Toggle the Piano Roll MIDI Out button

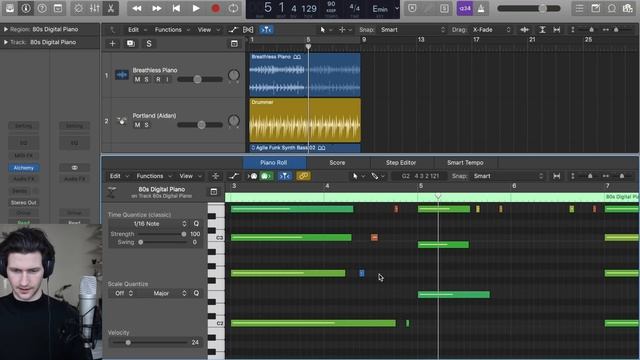pyautogui.click(x=266, y=176)
